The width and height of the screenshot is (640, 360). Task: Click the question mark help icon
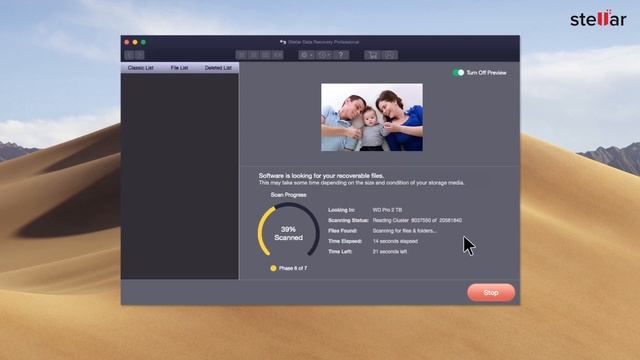click(x=341, y=55)
